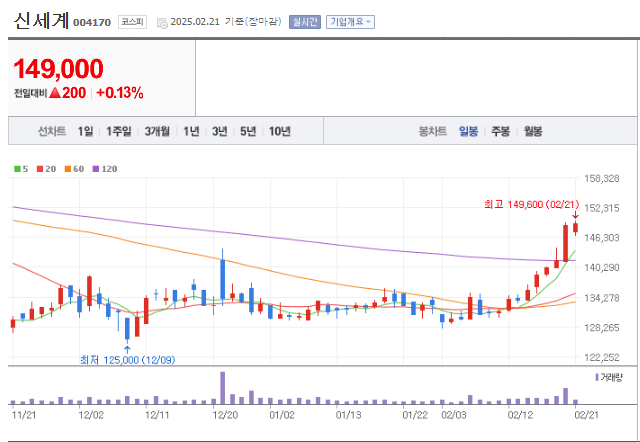Click the calendar icon beside the date

[162, 23]
